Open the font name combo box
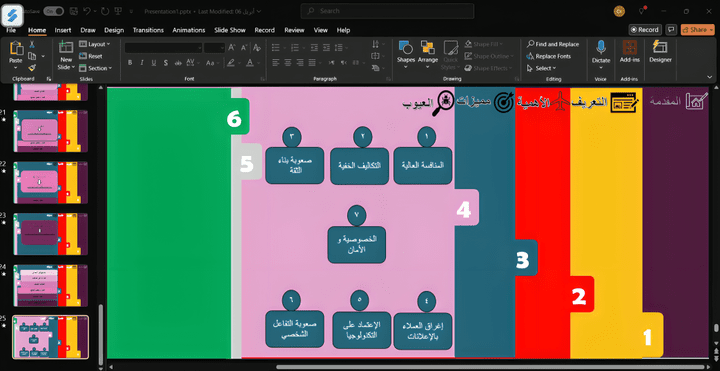720x371 pixels. [x=163, y=47]
